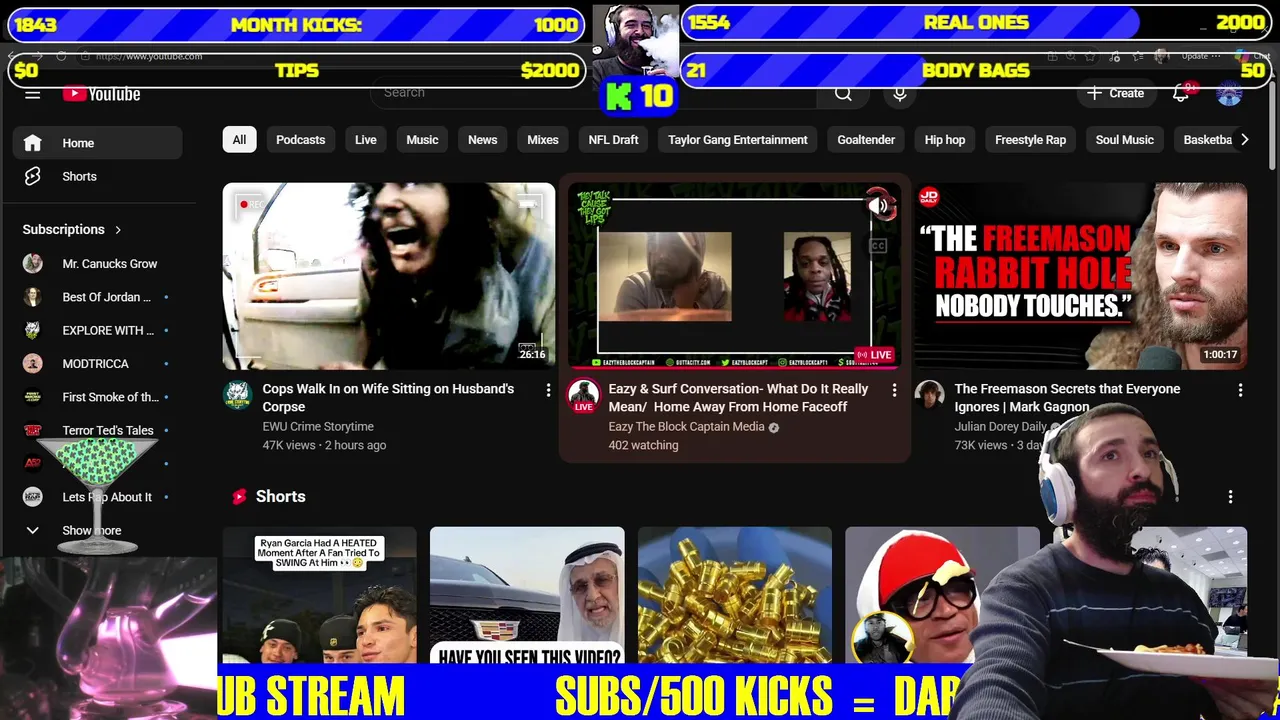Select Taylor Gang Entertainment chip
The height and width of the screenshot is (720, 1280).
click(x=738, y=140)
